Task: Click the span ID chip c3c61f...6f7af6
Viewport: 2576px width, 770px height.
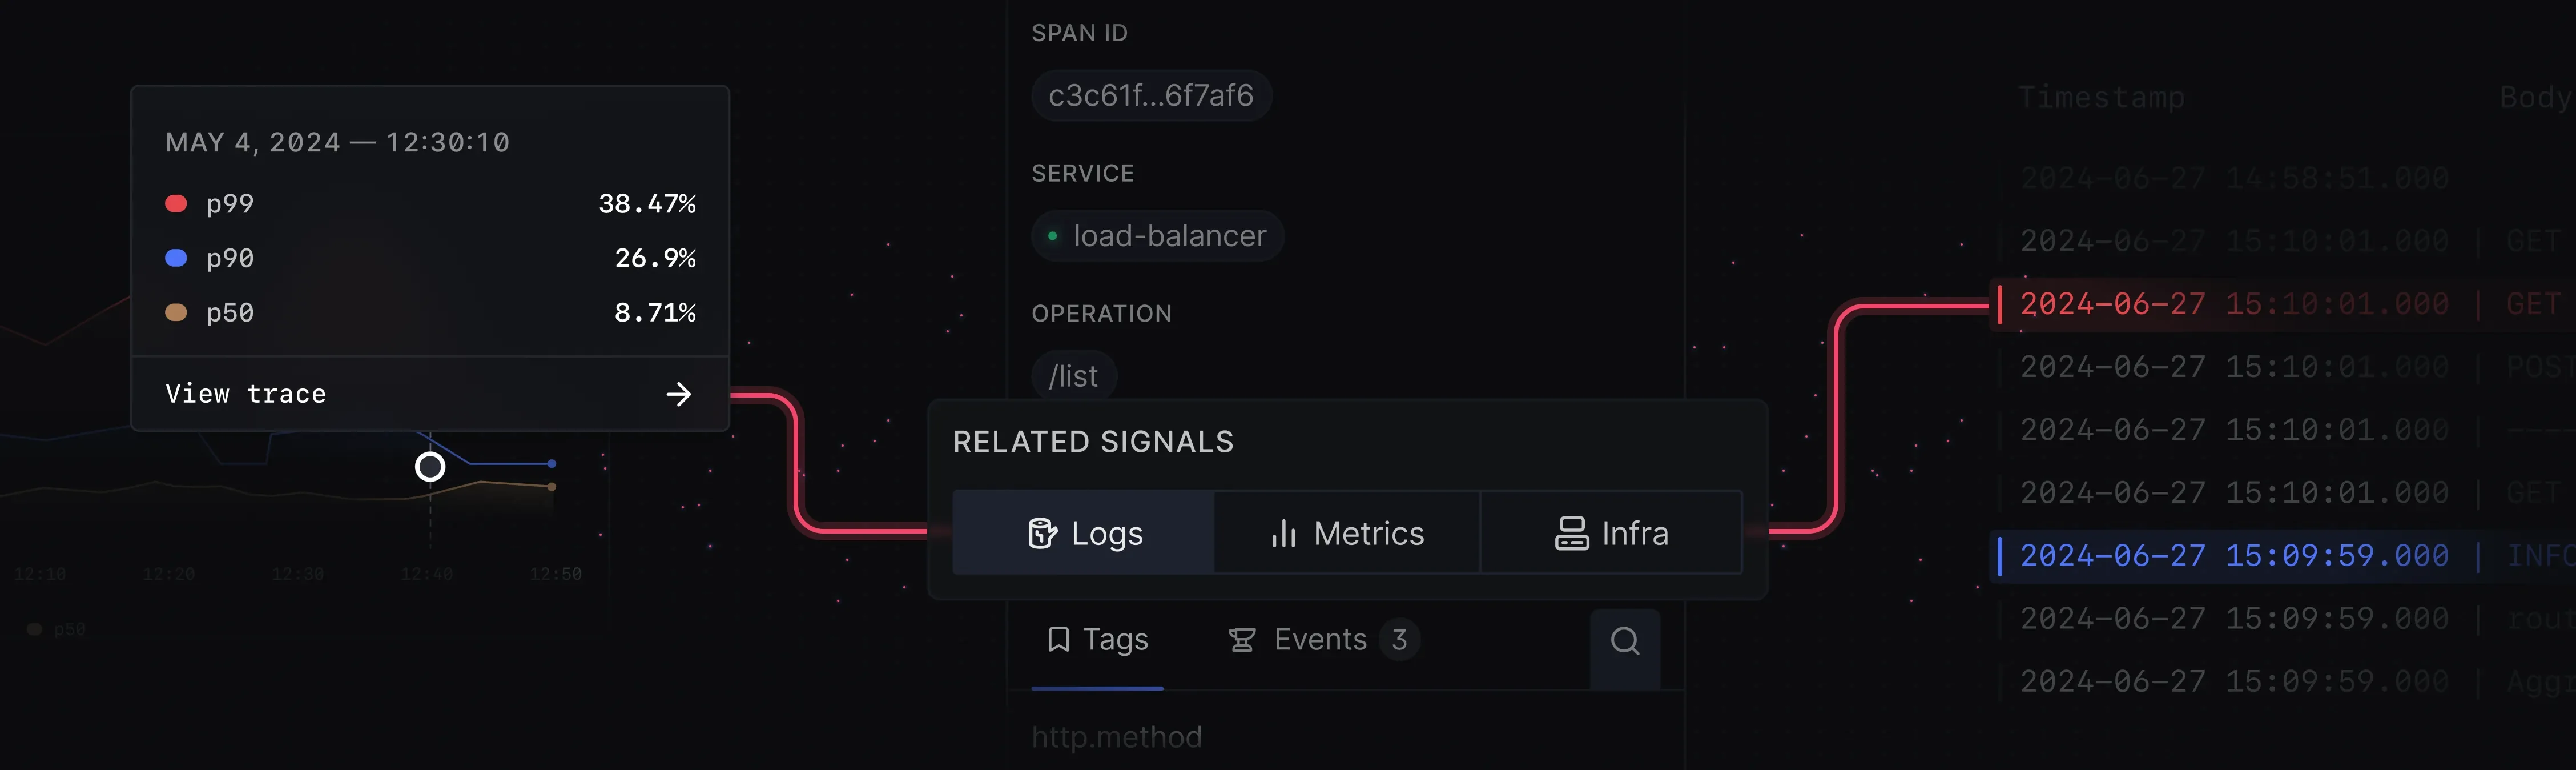Action: click(1150, 96)
